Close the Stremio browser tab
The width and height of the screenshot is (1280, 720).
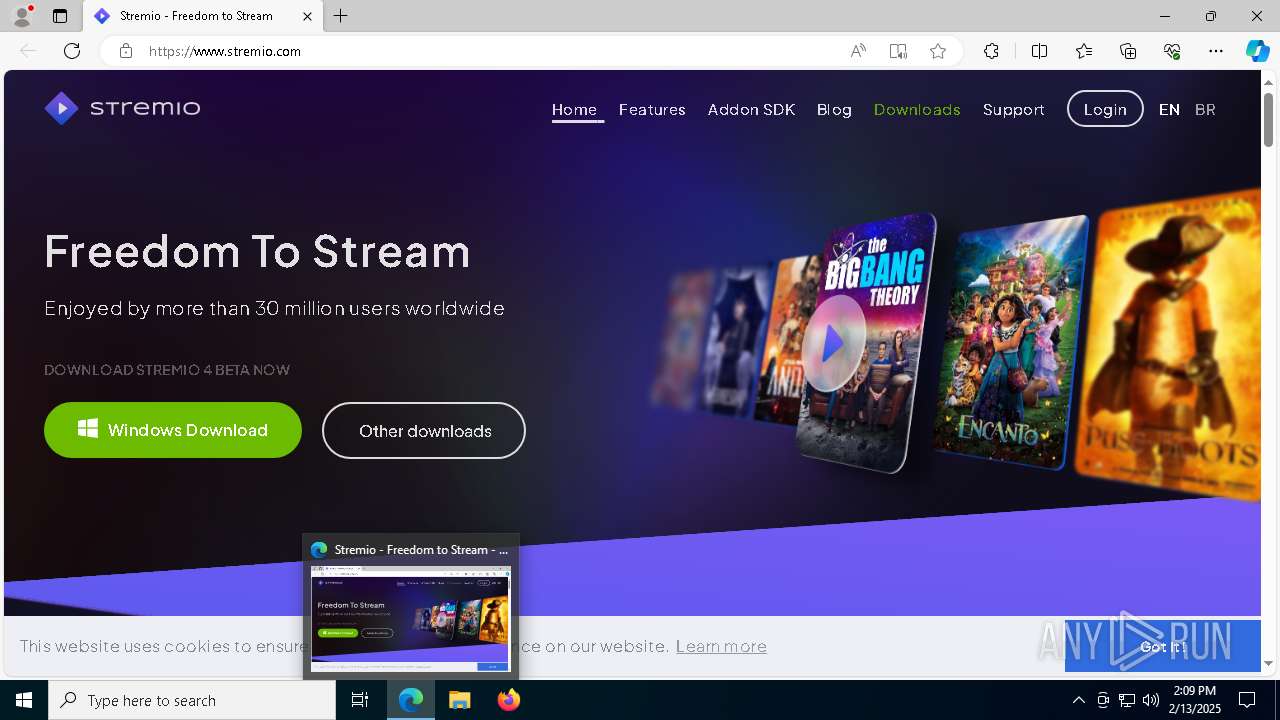pos(307,16)
